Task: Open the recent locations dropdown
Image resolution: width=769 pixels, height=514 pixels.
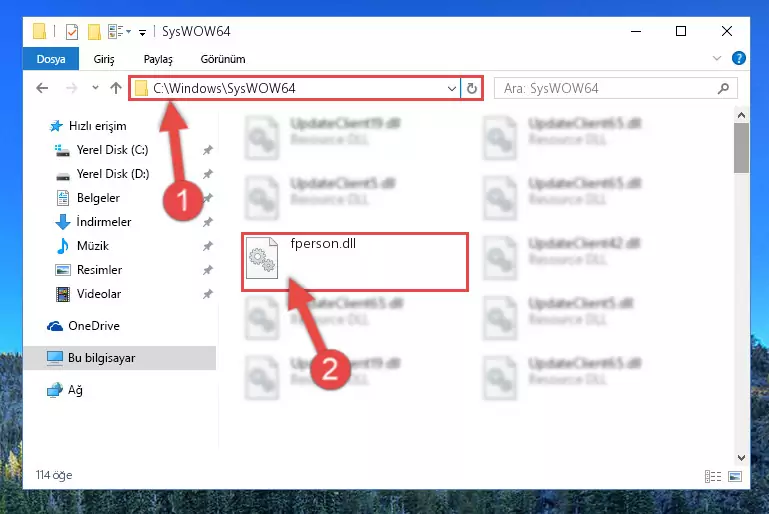Action: click(x=95, y=88)
